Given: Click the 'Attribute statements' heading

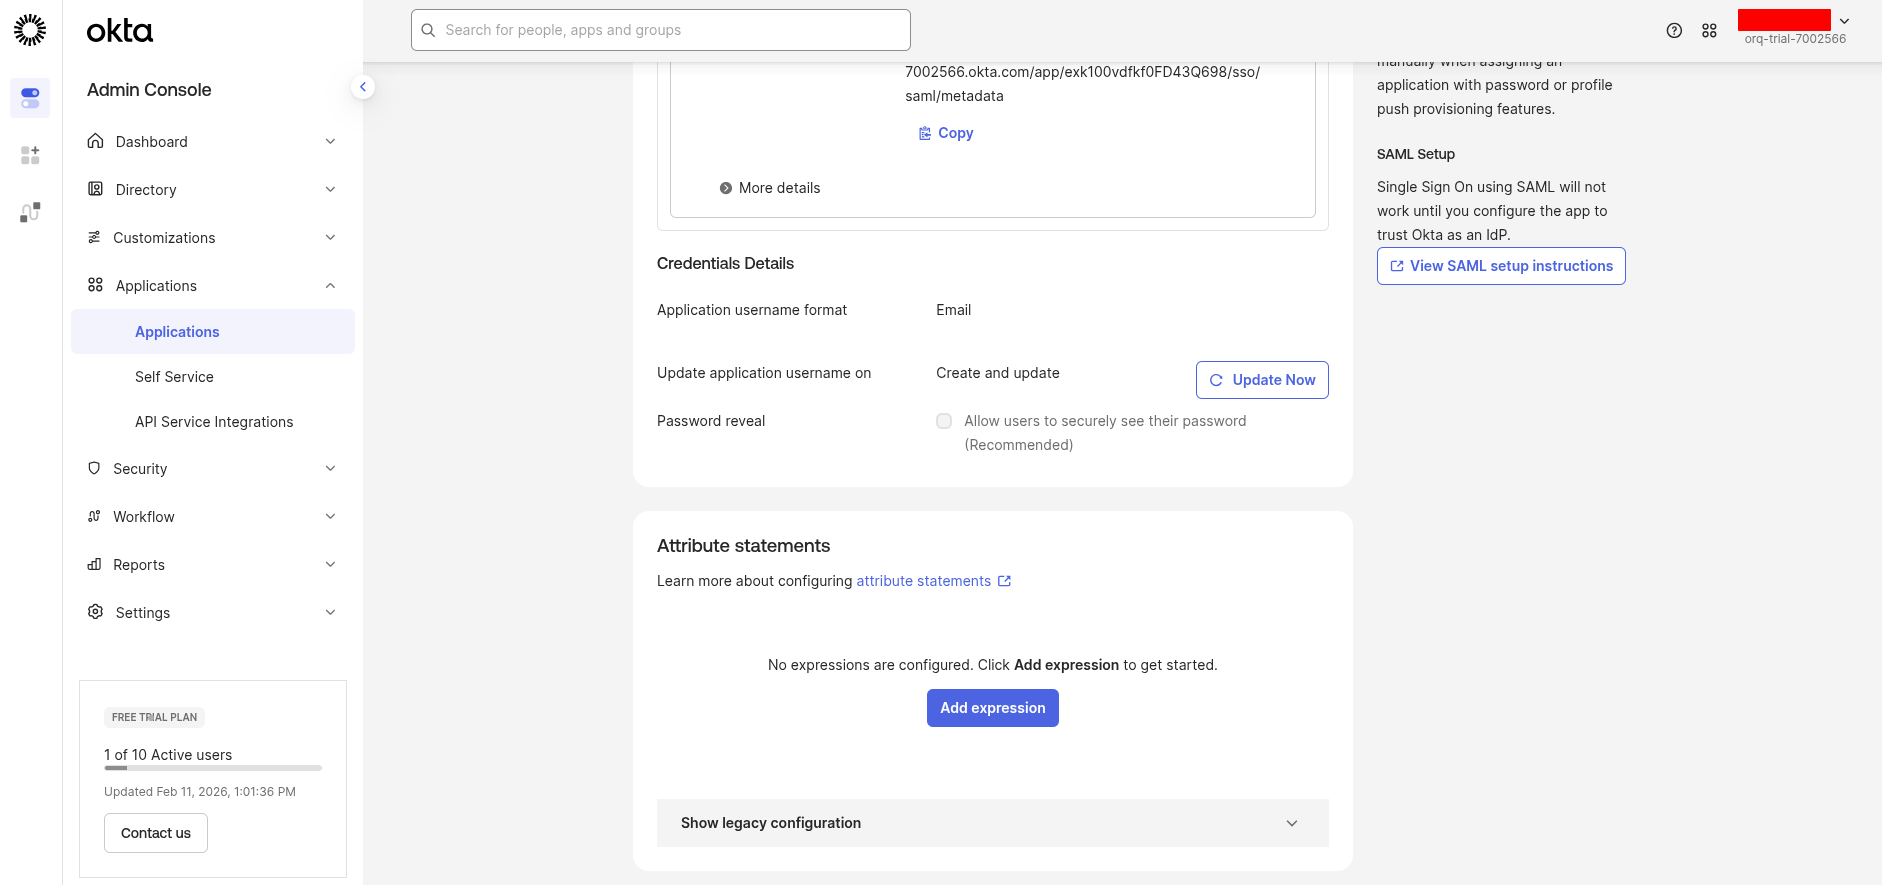Looking at the screenshot, I should (x=744, y=546).
